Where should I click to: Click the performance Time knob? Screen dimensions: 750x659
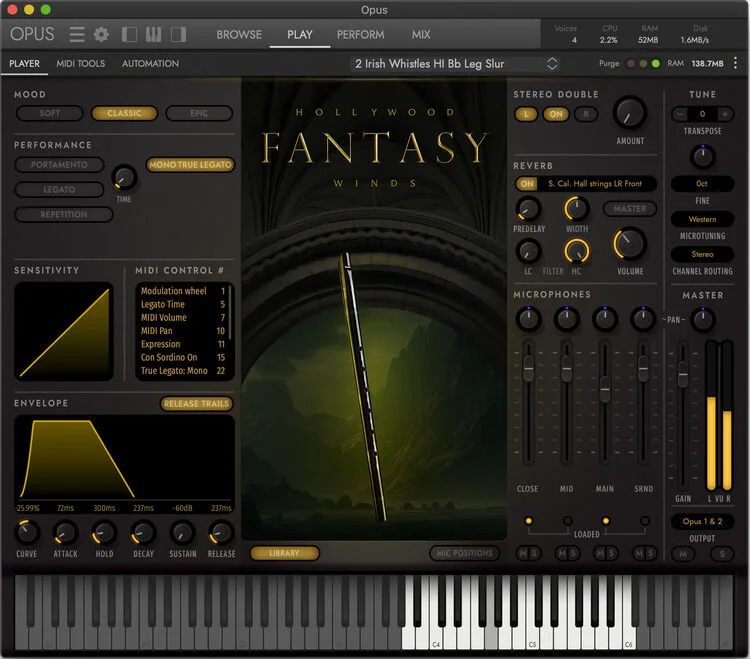[x=124, y=178]
